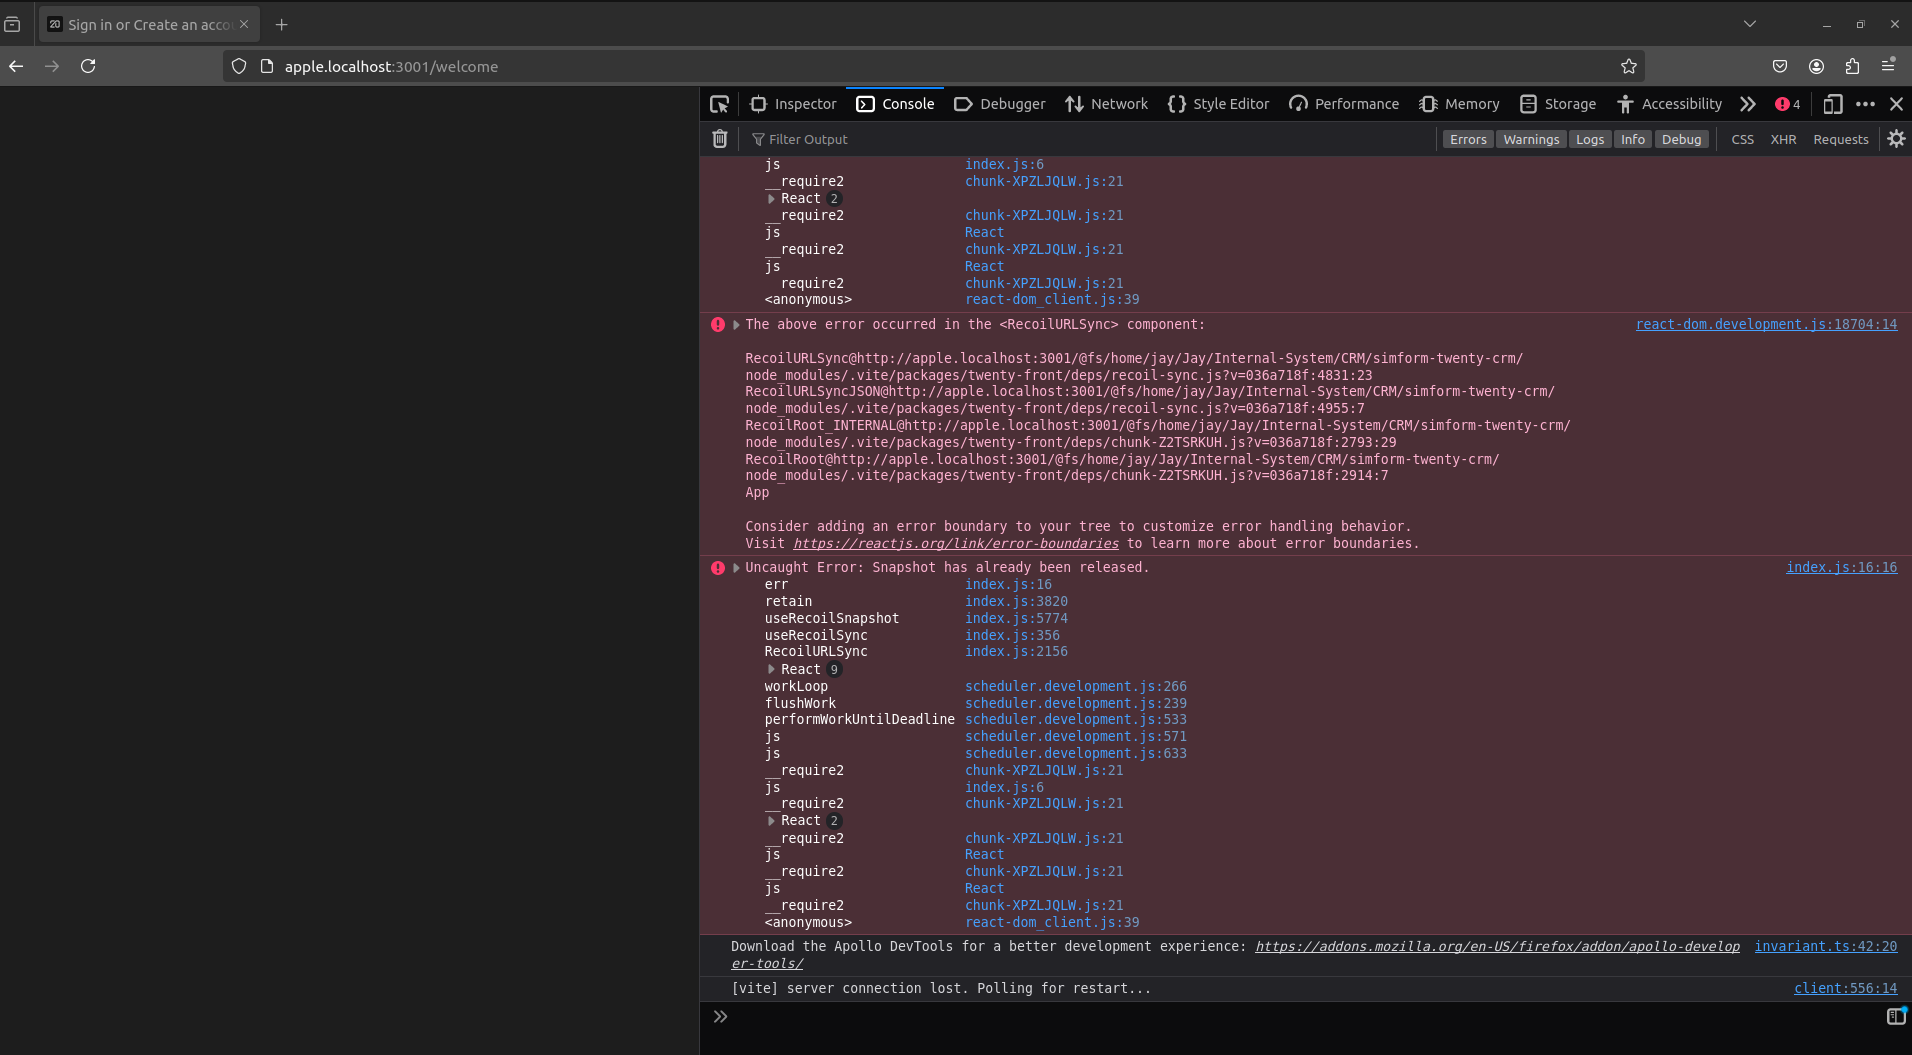This screenshot has width=1912, height=1055.
Task: Show more DevTools tabs with chevron
Action: 1747,104
